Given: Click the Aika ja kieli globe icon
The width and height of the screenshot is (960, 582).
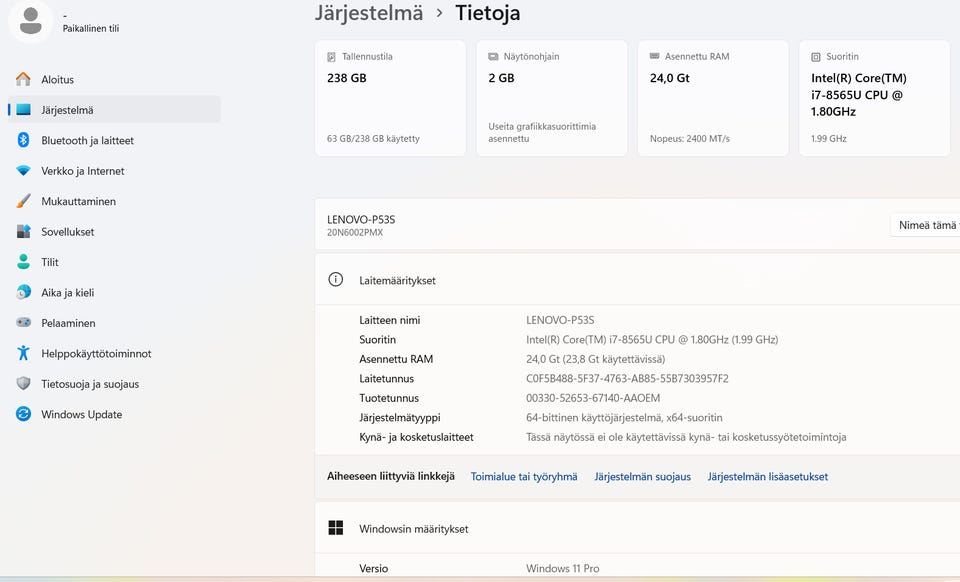Looking at the screenshot, I should click(x=24, y=293).
